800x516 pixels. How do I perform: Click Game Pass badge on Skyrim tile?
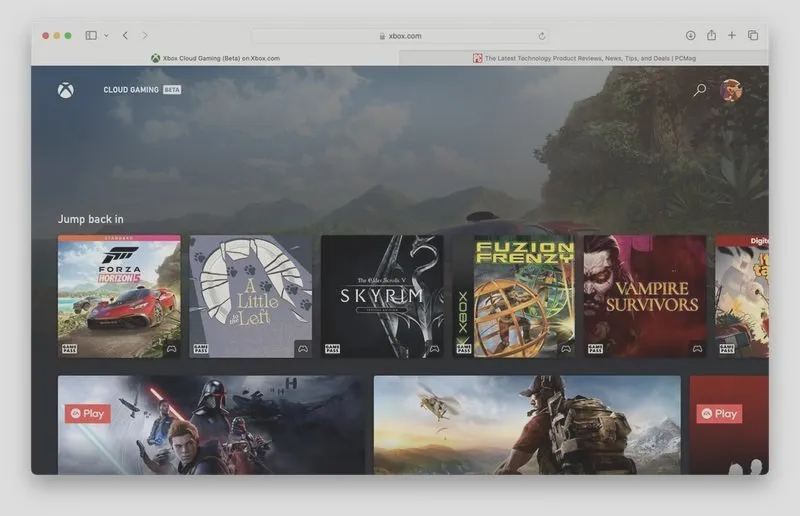tap(333, 349)
